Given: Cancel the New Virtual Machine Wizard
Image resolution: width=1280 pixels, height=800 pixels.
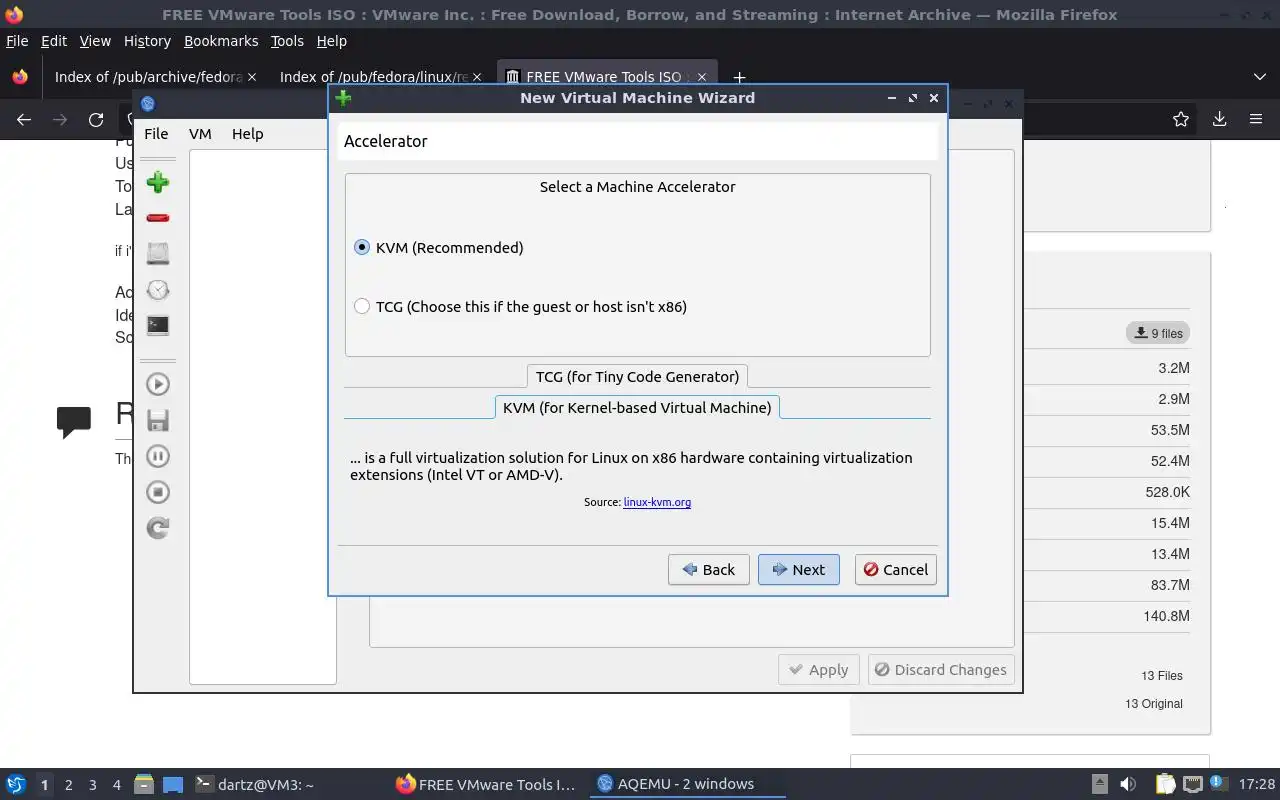Looking at the screenshot, I should (895, 569).
